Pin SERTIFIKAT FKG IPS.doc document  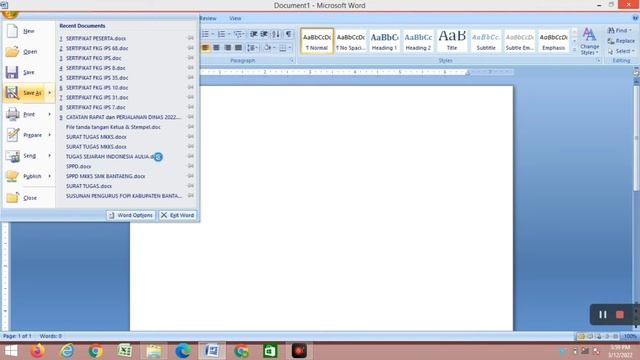[191, 58]
